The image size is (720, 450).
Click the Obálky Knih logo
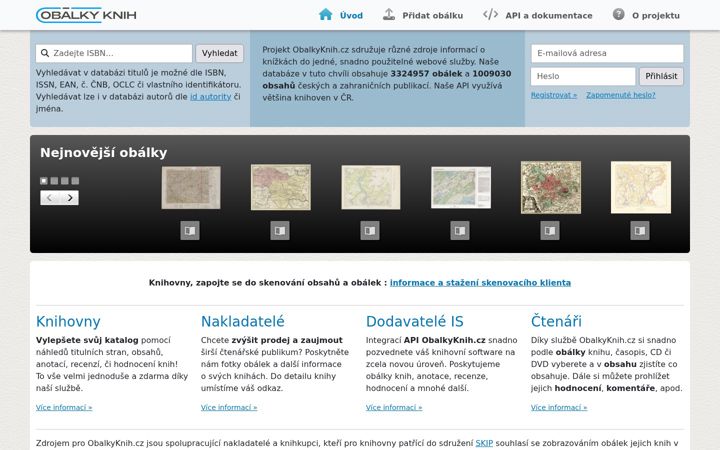pyautogui.click(x=86, y=15)
